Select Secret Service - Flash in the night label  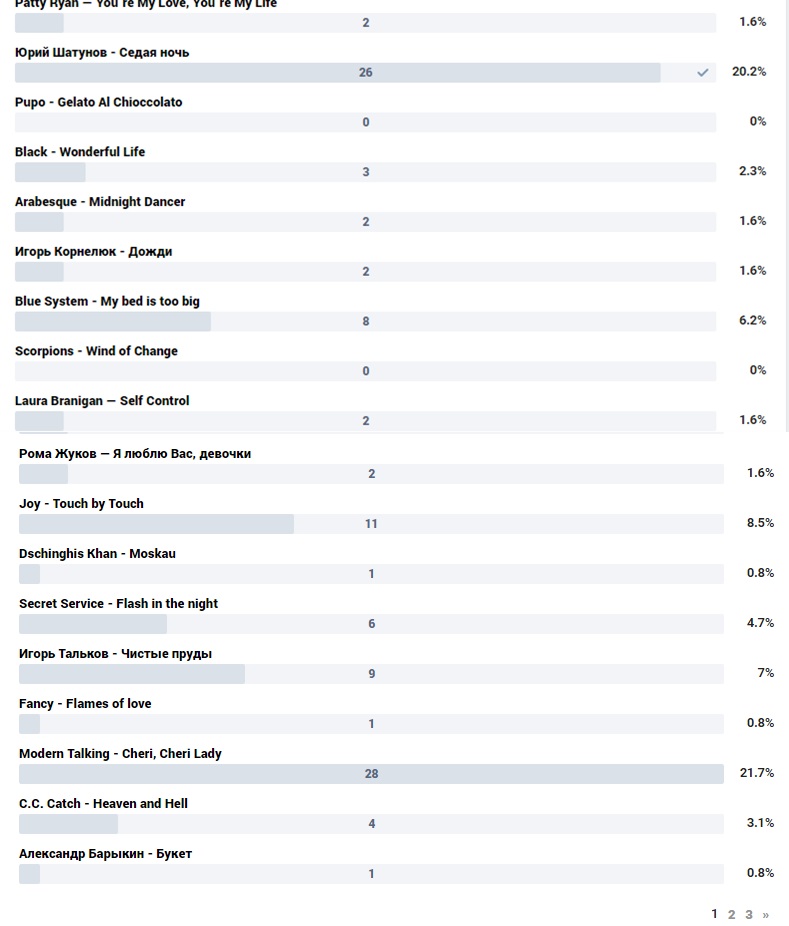(118, 604)
